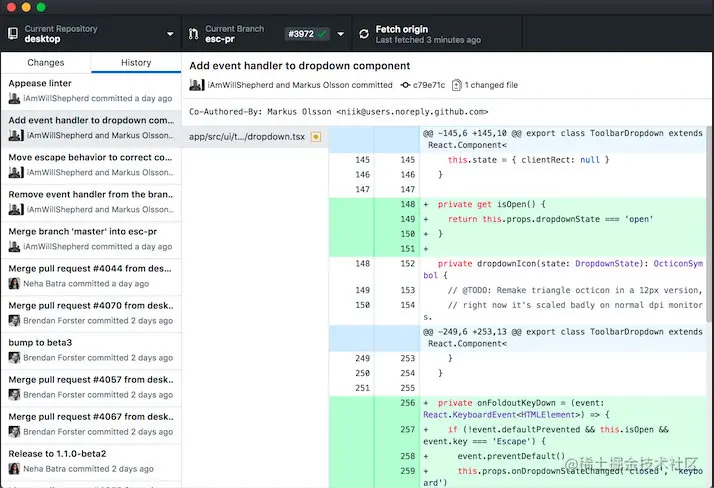This screenshot has height=488, width=714.
Task: Click Brendan Forster avatar in #4067 commit row
Action: (14, 432)
